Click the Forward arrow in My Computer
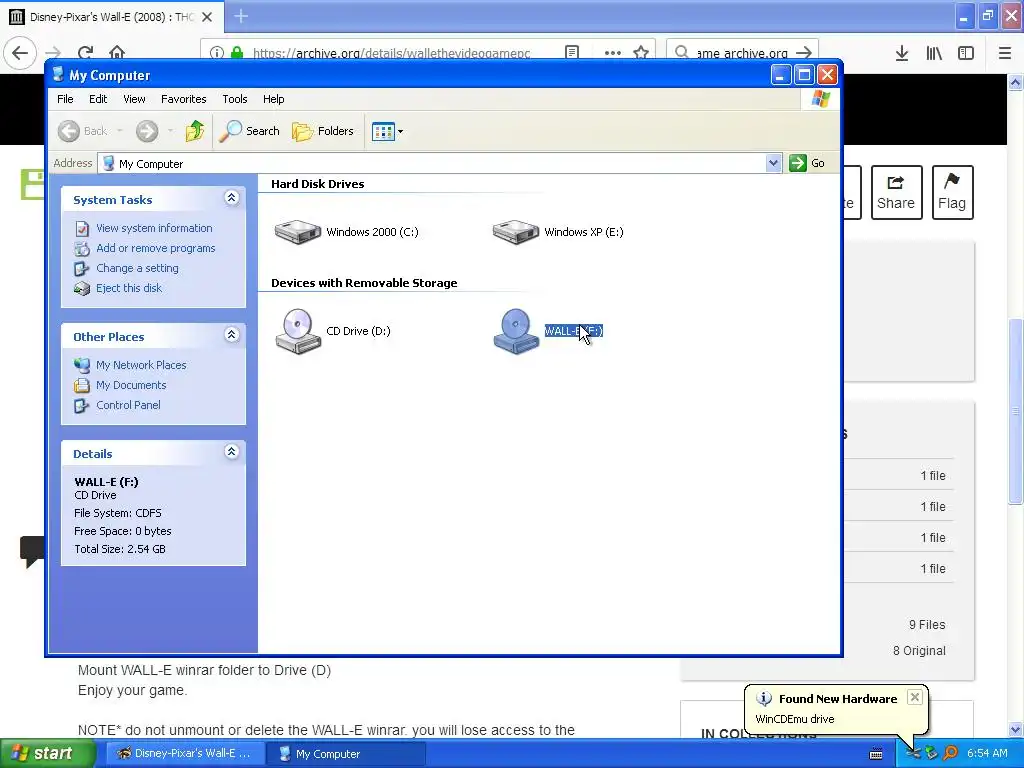 [147, 131]
